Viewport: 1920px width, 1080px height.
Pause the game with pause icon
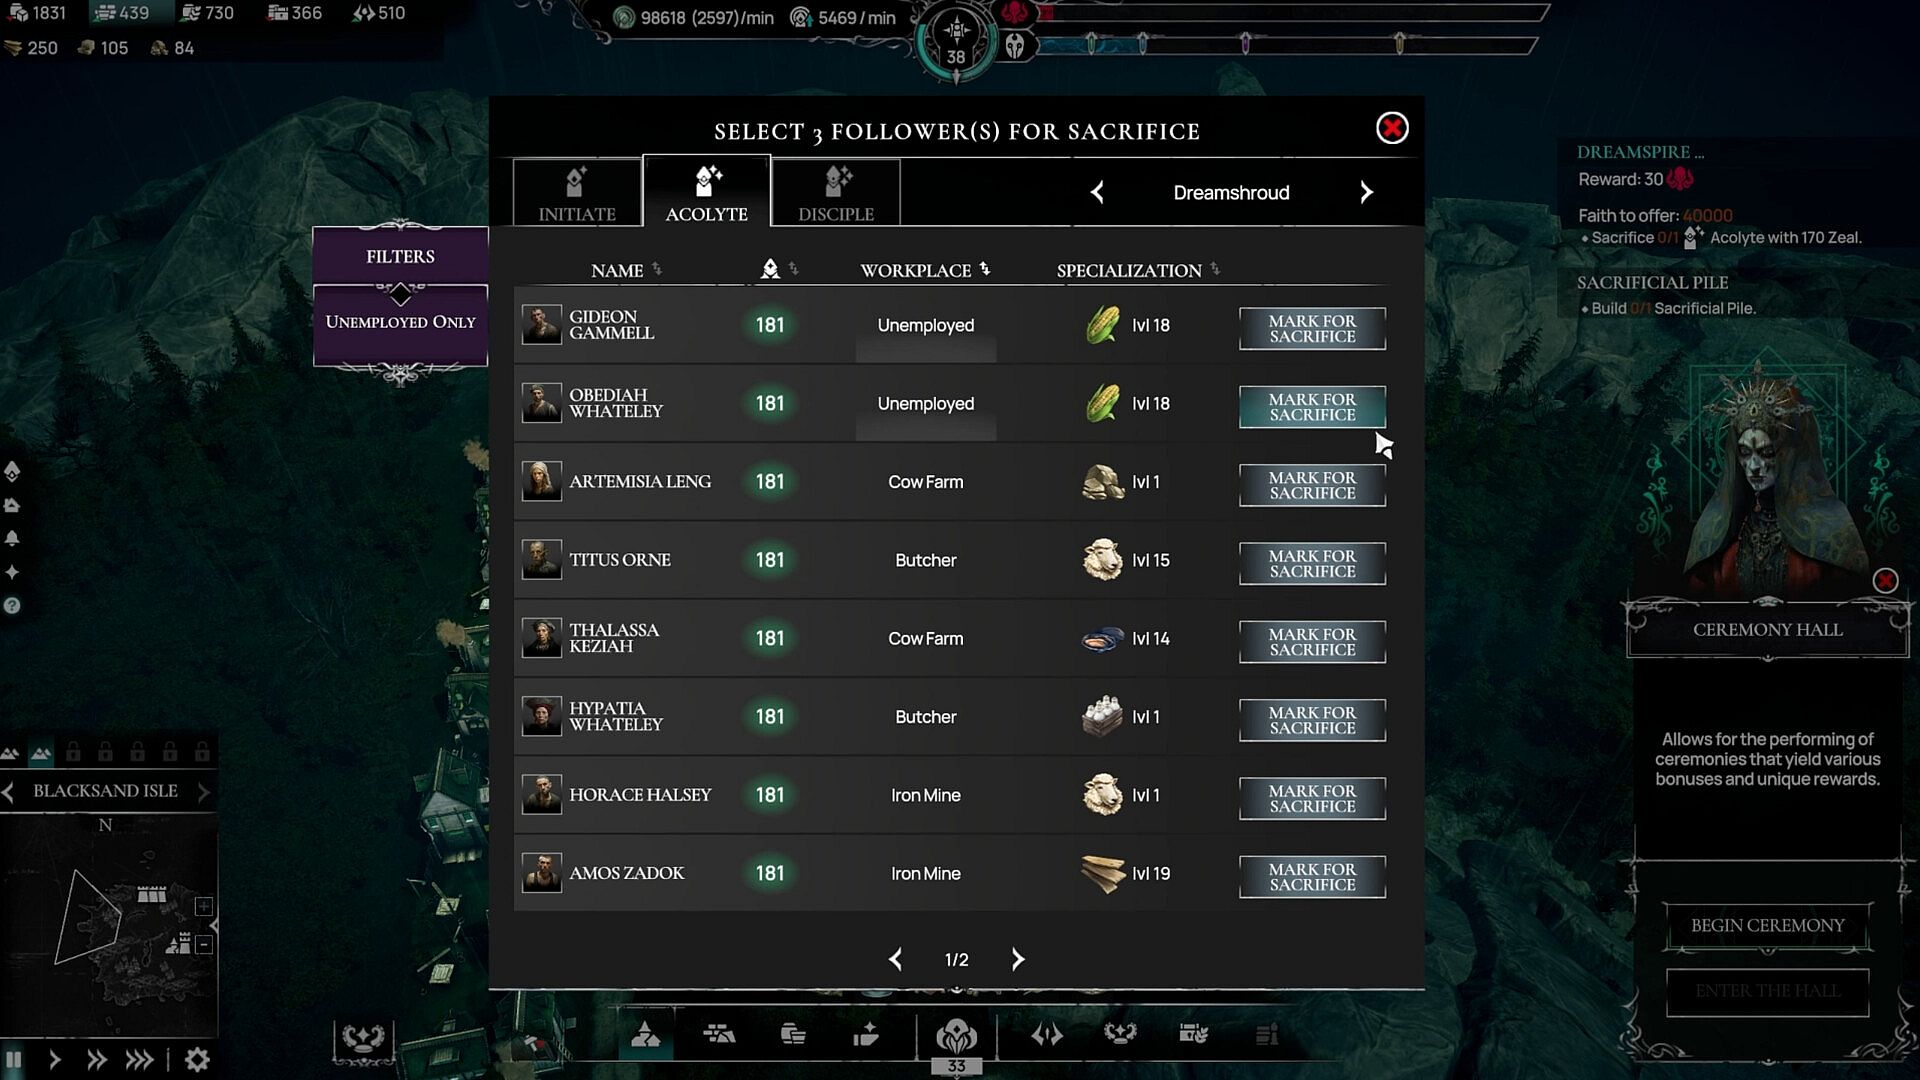[13, 1059]
